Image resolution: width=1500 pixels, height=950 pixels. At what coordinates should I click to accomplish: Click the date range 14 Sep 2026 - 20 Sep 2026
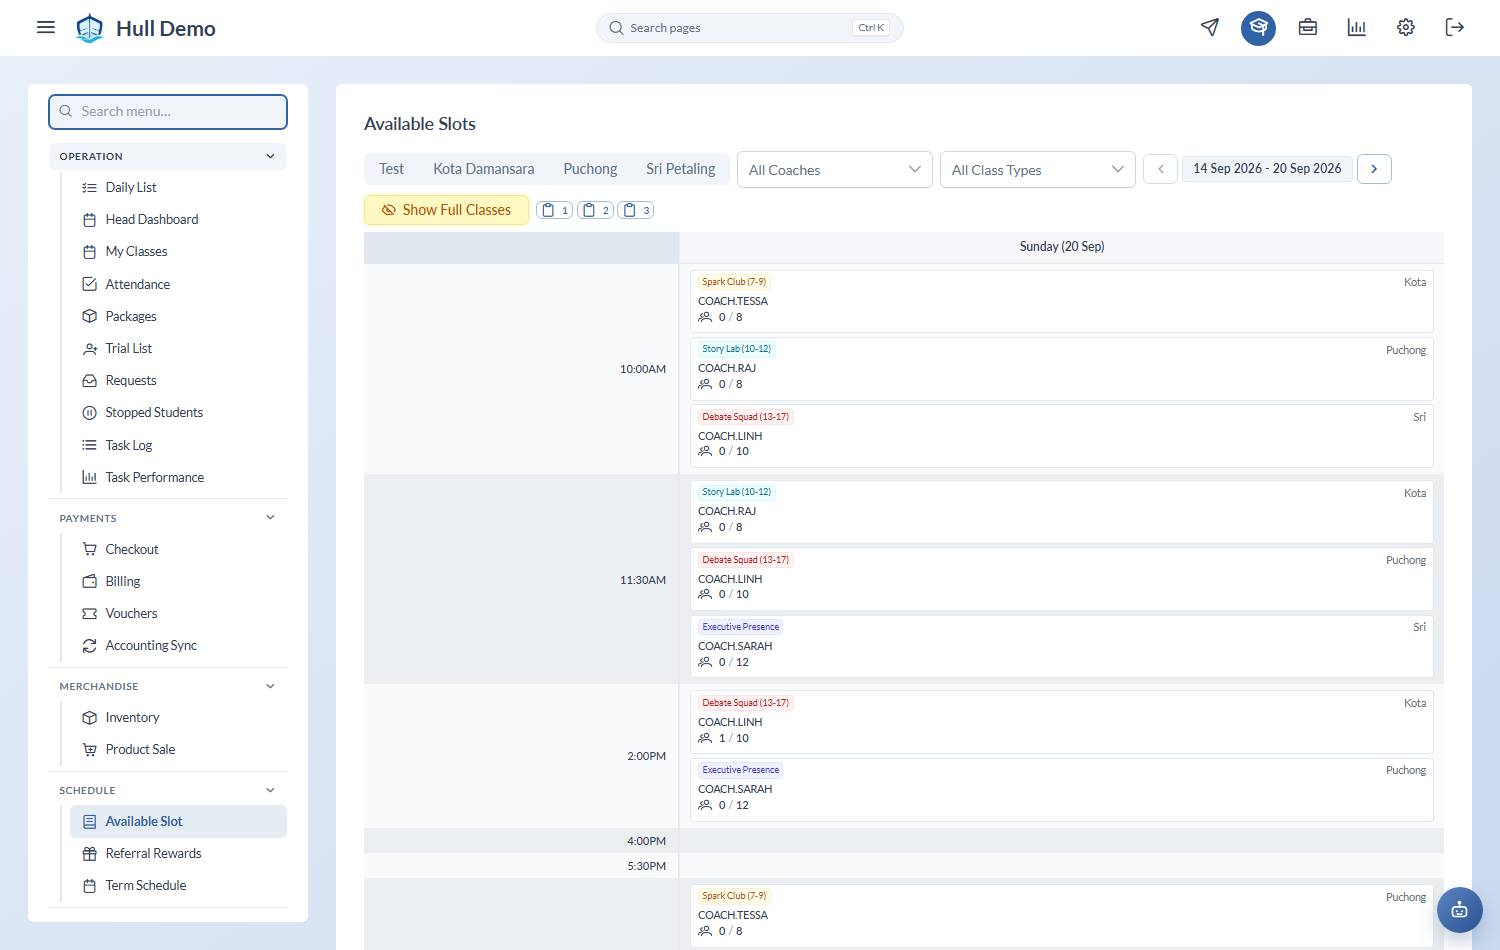click(1267, 169)
